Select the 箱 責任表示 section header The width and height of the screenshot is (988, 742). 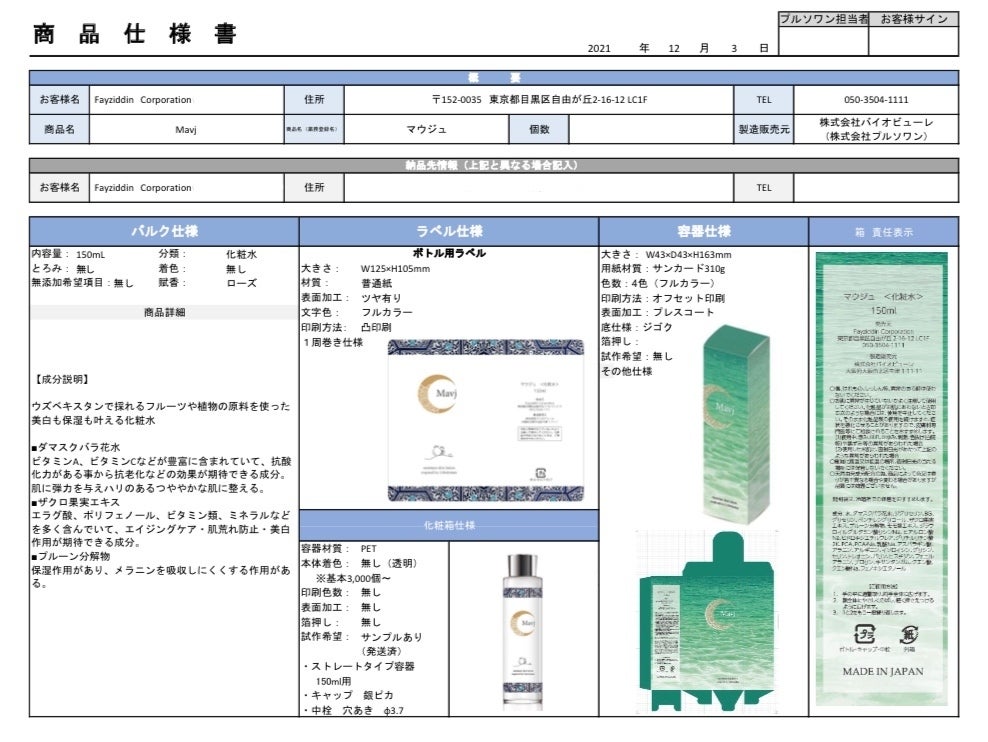(x=883, y=231)
